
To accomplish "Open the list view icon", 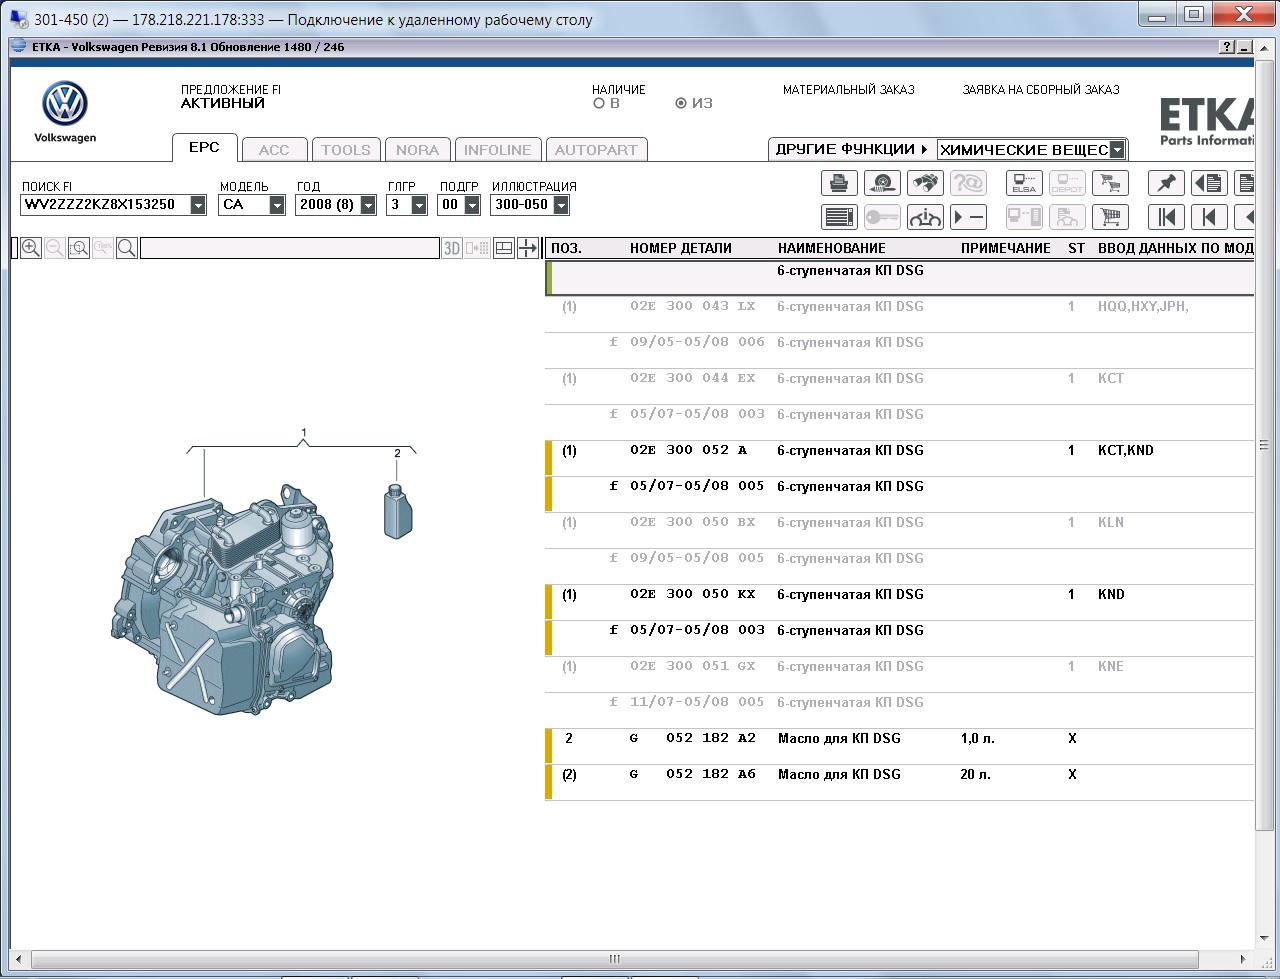I will pyautogui.click(x=839, y=217).
